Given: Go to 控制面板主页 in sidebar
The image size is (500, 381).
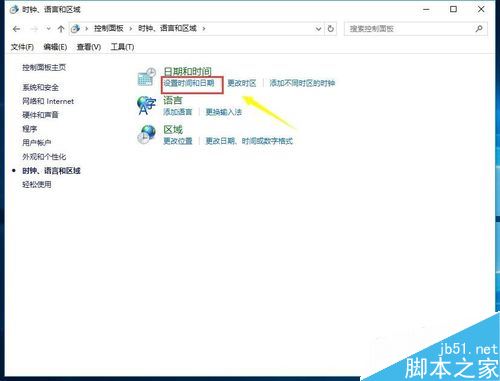Looking at the screenshot, I should tap(44, 68).
